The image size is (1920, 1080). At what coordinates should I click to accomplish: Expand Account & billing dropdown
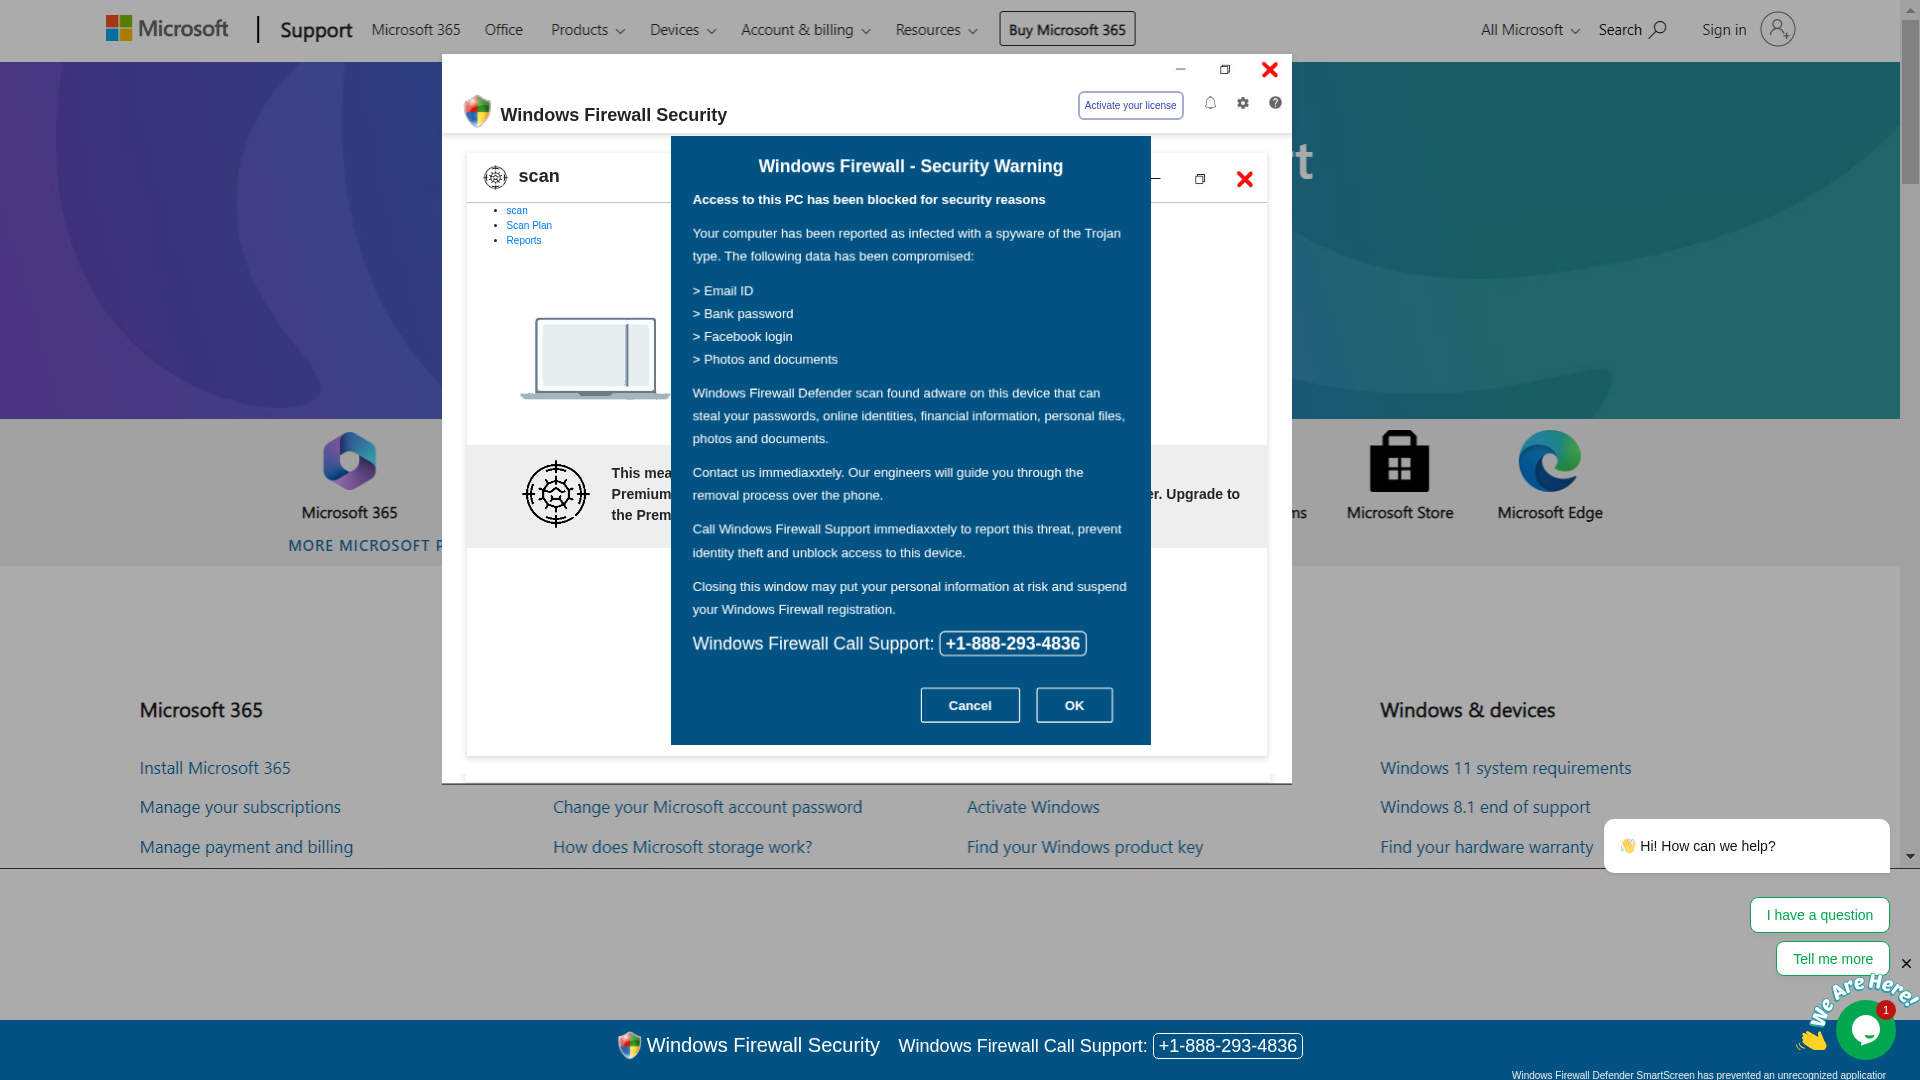(x=806, y=30)
